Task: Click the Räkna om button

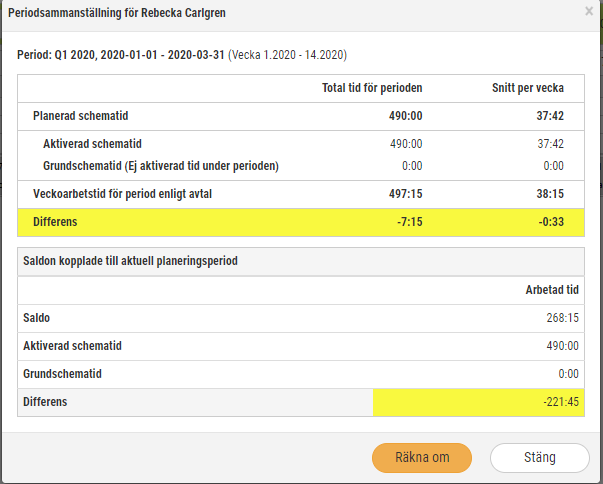Action: (x=422, y=457)
